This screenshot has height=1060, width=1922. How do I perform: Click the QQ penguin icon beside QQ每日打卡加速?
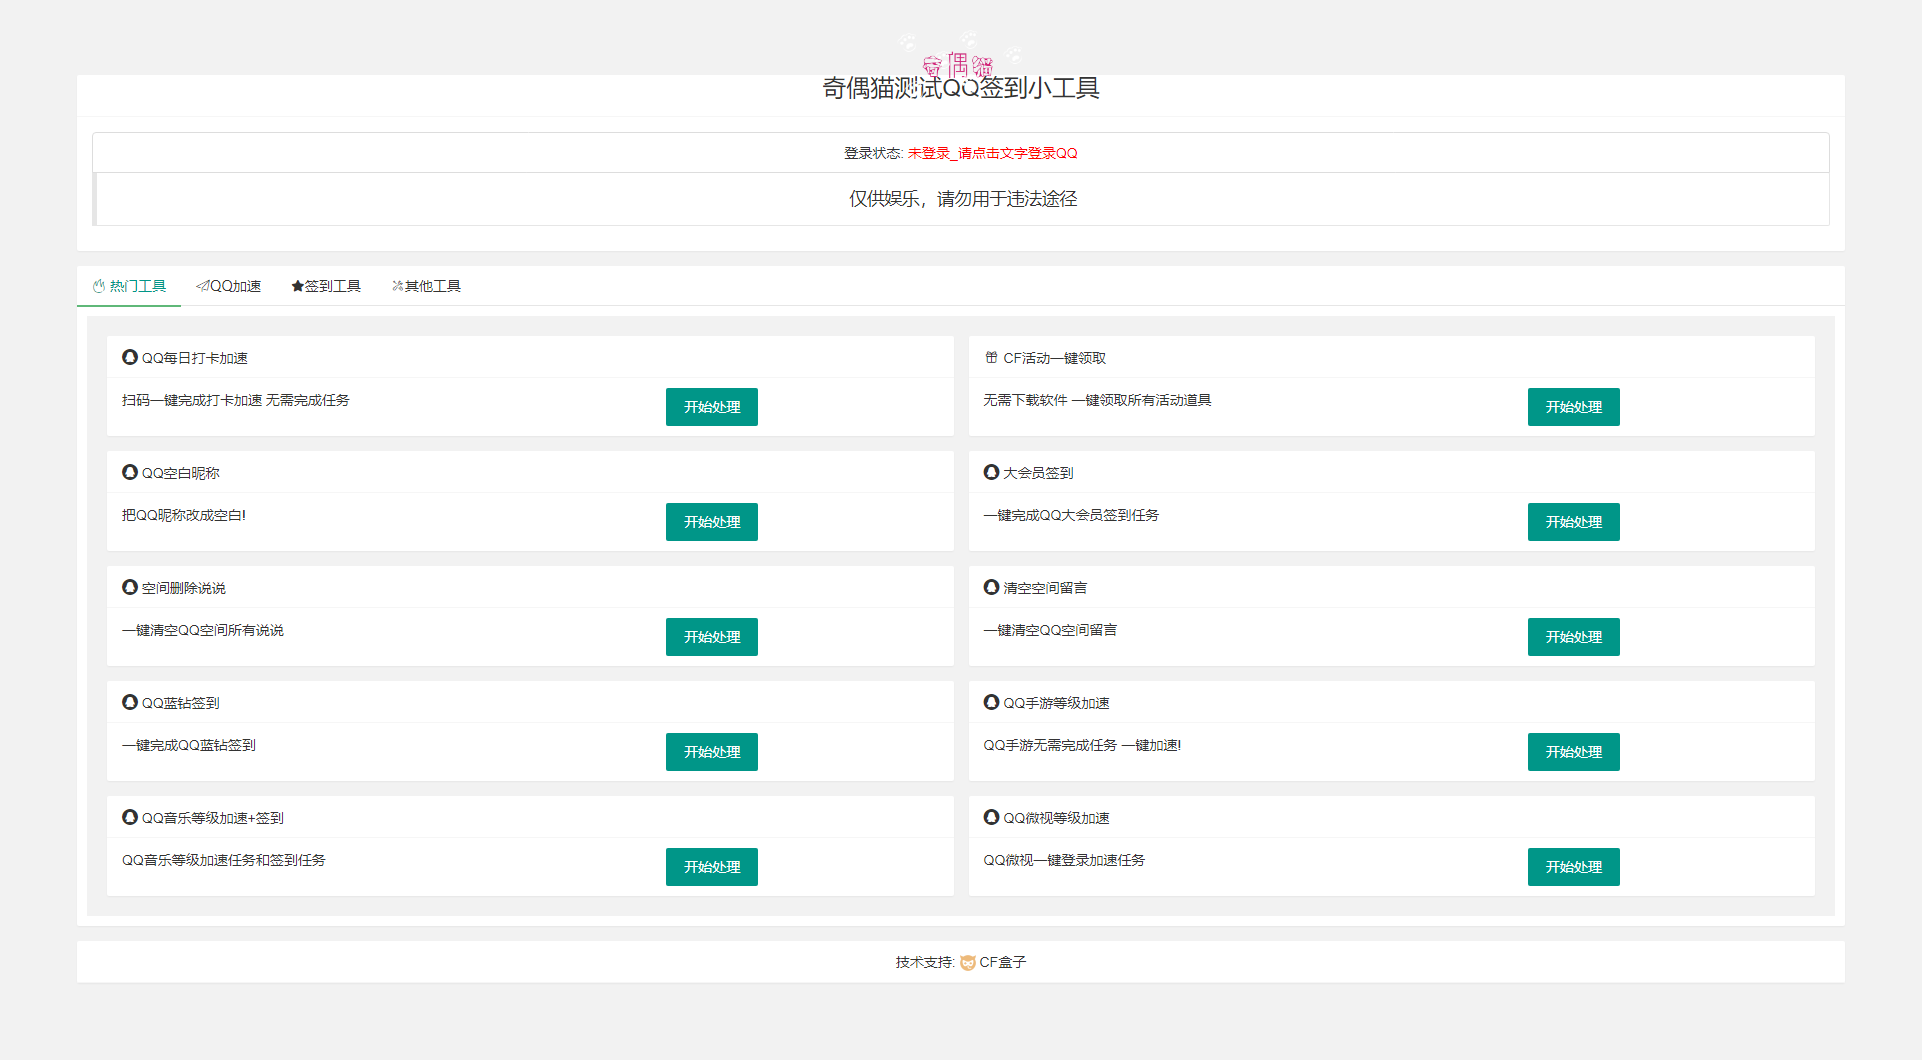pos(130,357)
